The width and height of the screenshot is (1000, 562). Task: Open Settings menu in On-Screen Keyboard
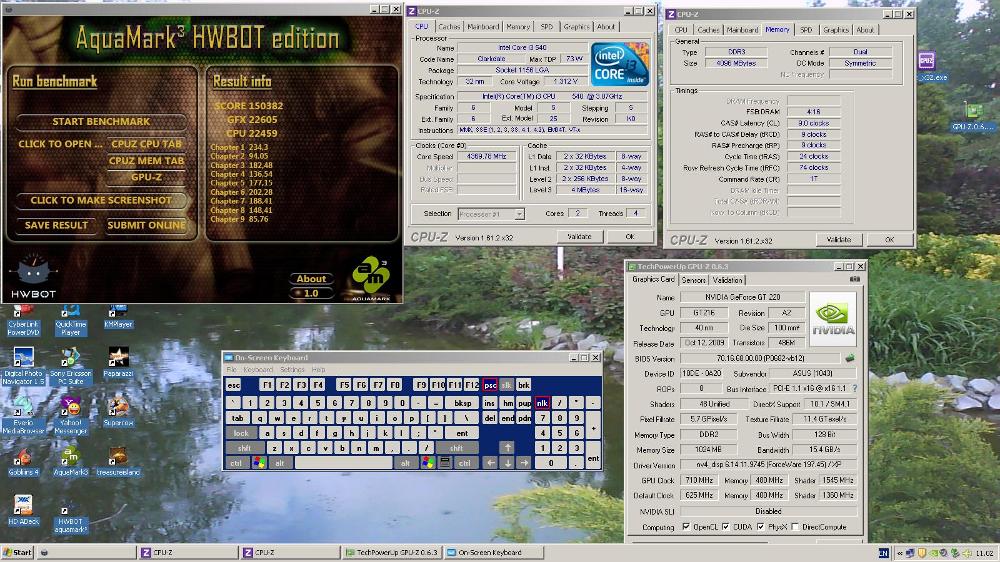coord(293,370)
